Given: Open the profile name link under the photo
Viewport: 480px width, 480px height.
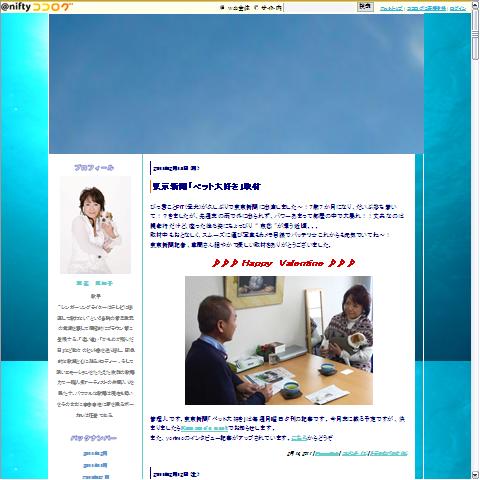Looking at the screenshot, I should click(95, 283).
